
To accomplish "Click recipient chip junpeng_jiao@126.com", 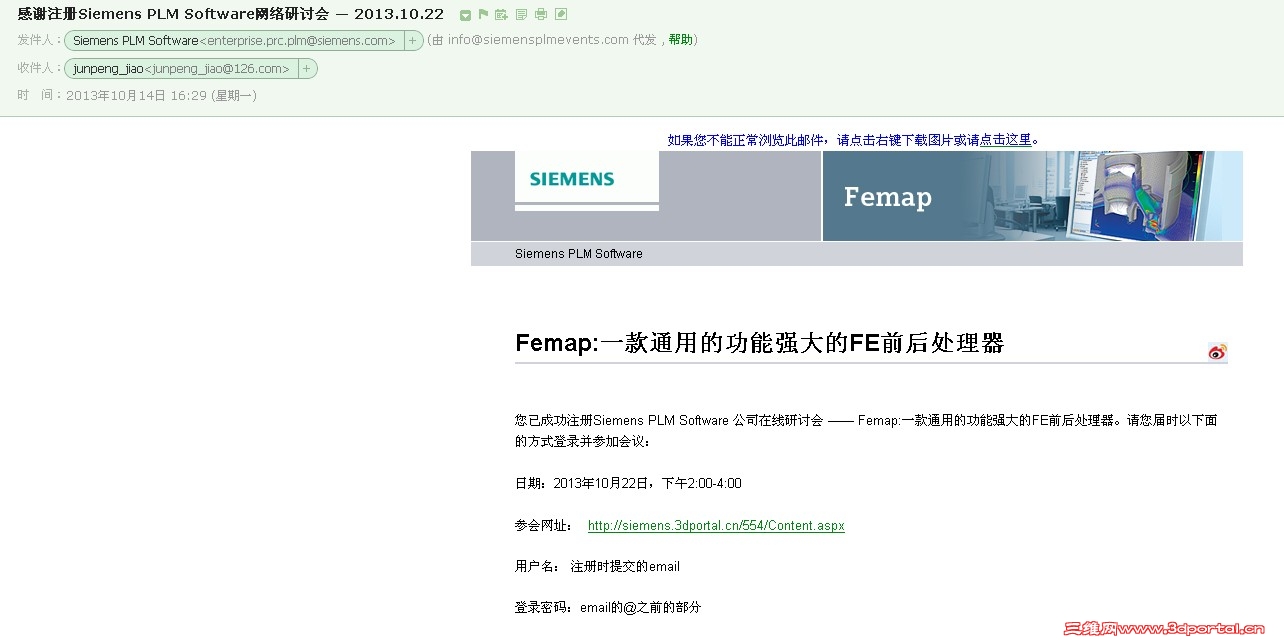I will coord(181,69).
